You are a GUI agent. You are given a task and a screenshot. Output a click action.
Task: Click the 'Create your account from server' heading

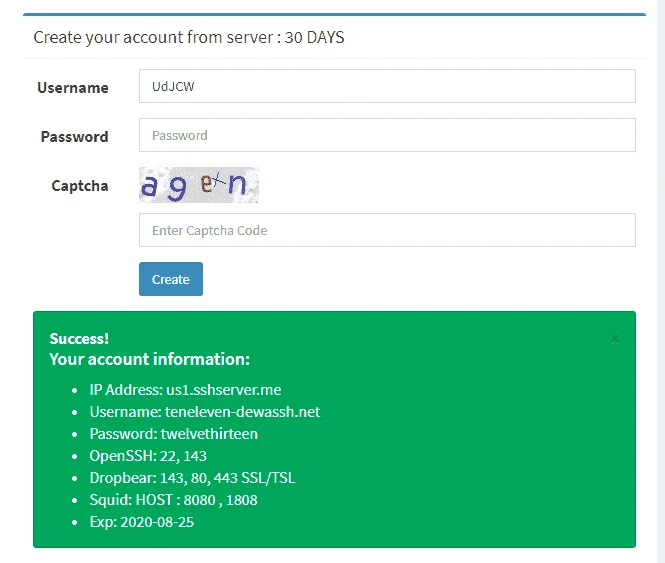(189, 37)
